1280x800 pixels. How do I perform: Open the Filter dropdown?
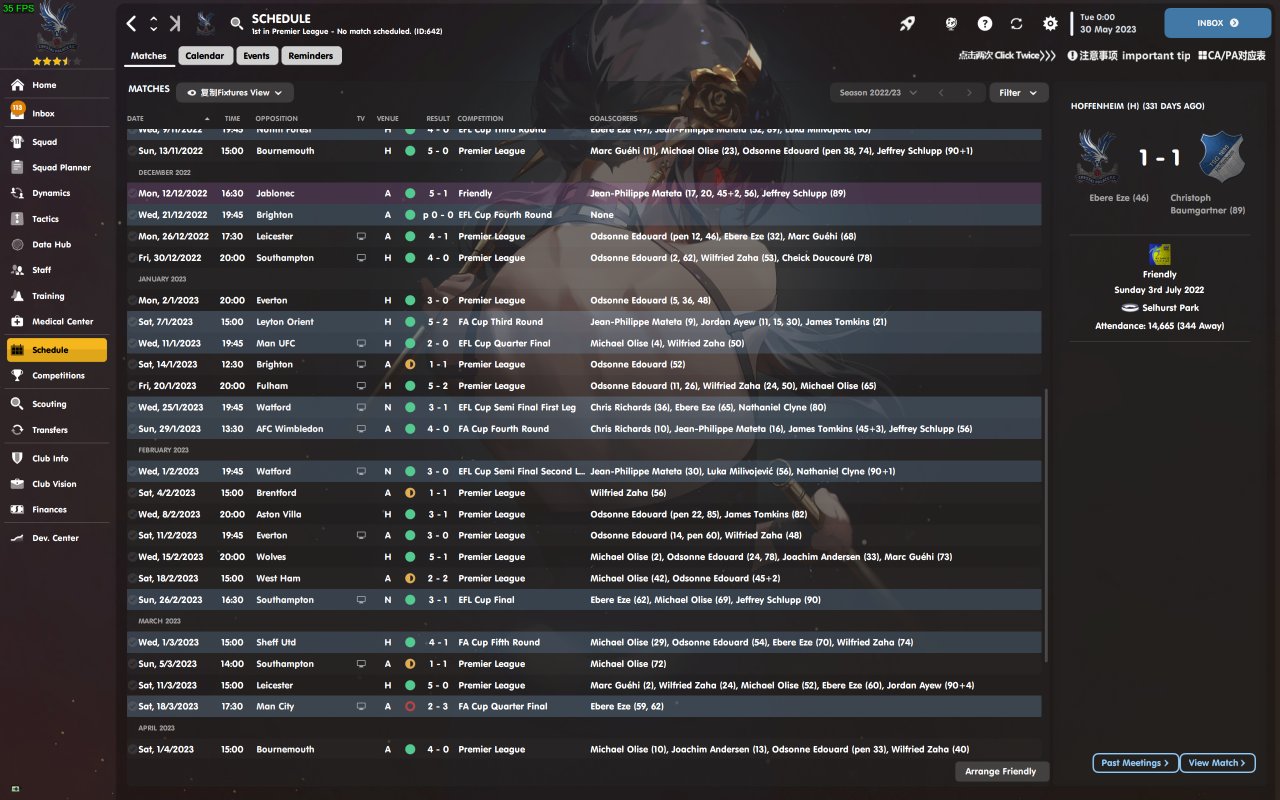1018,93
